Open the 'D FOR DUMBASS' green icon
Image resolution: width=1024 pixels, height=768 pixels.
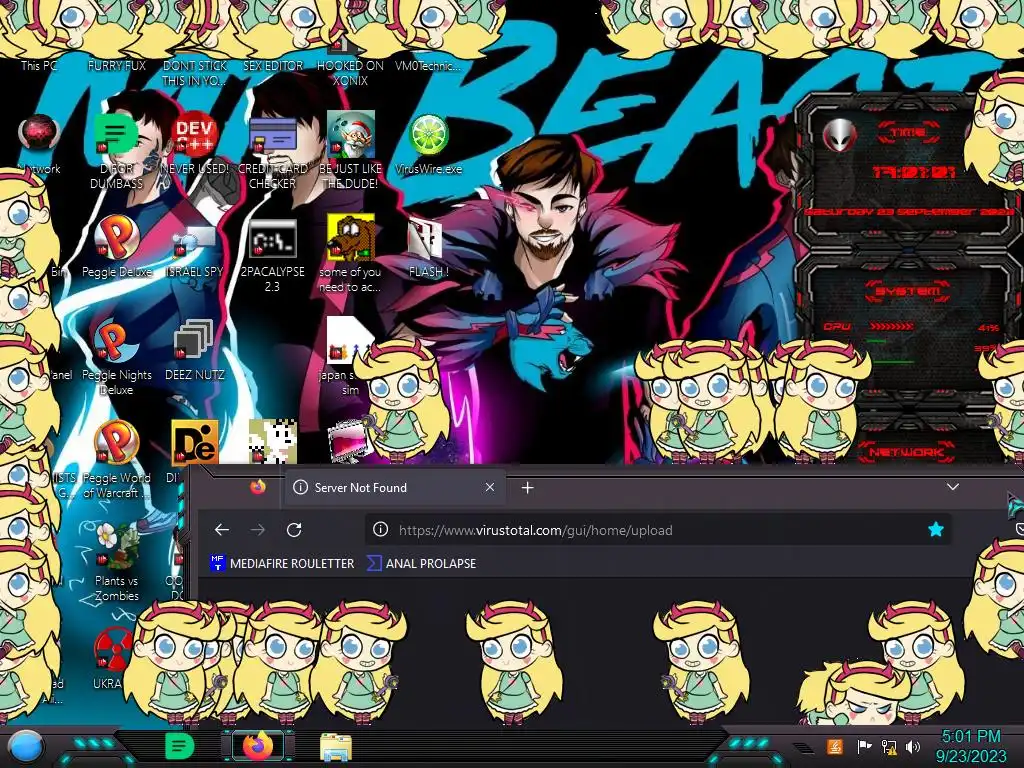tap(116, 135)
